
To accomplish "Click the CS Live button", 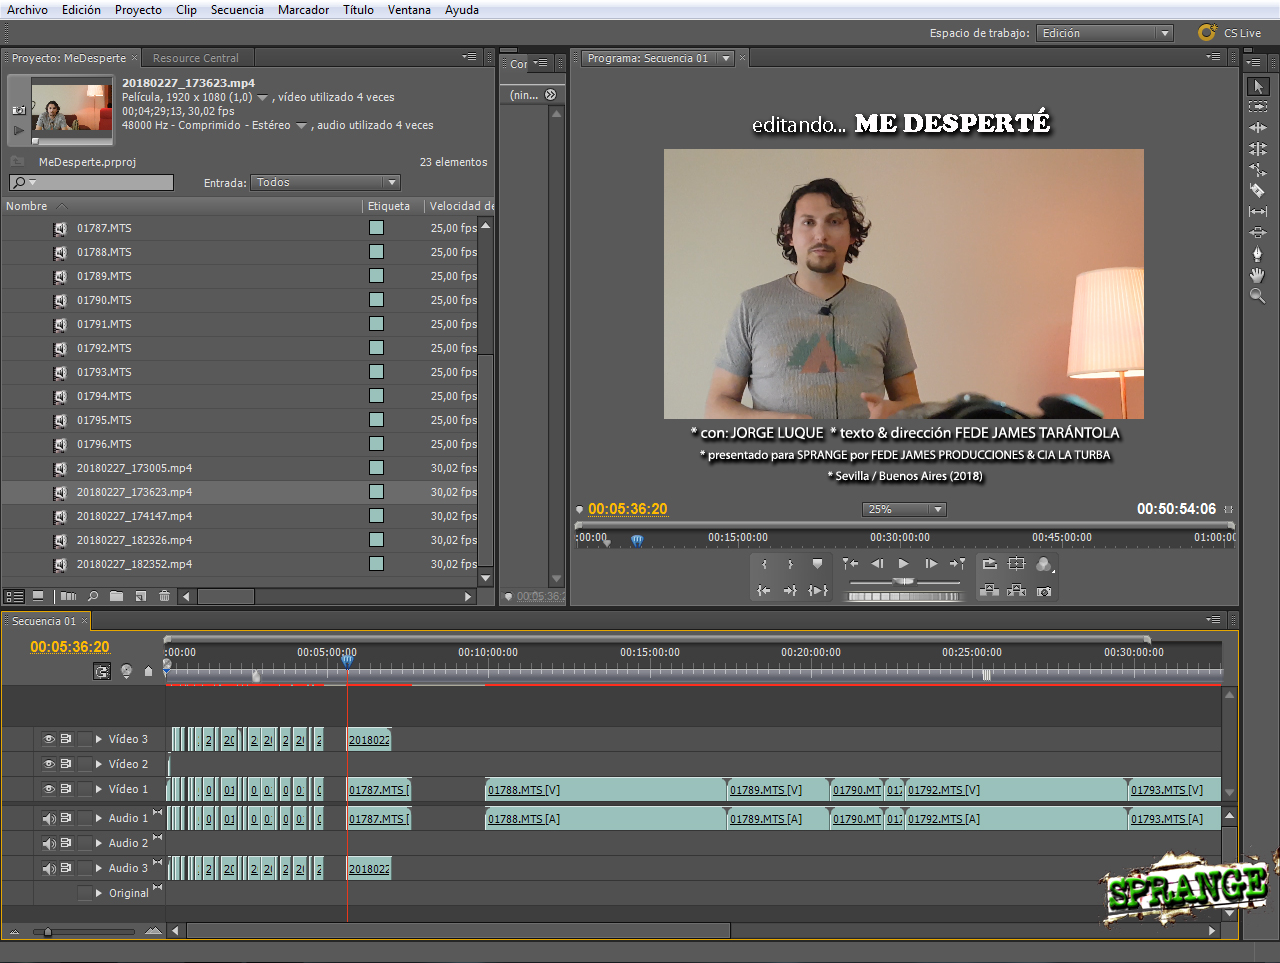I will [x=1229, y=33].
